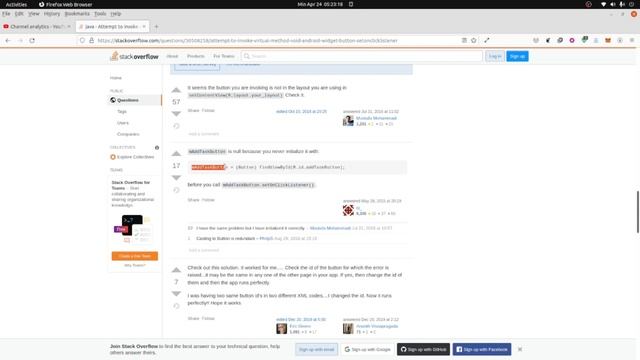This screenshot has width=640, height=360.
Task: Switch to Channel analytics YouTube tab
Action: (37, 27)
